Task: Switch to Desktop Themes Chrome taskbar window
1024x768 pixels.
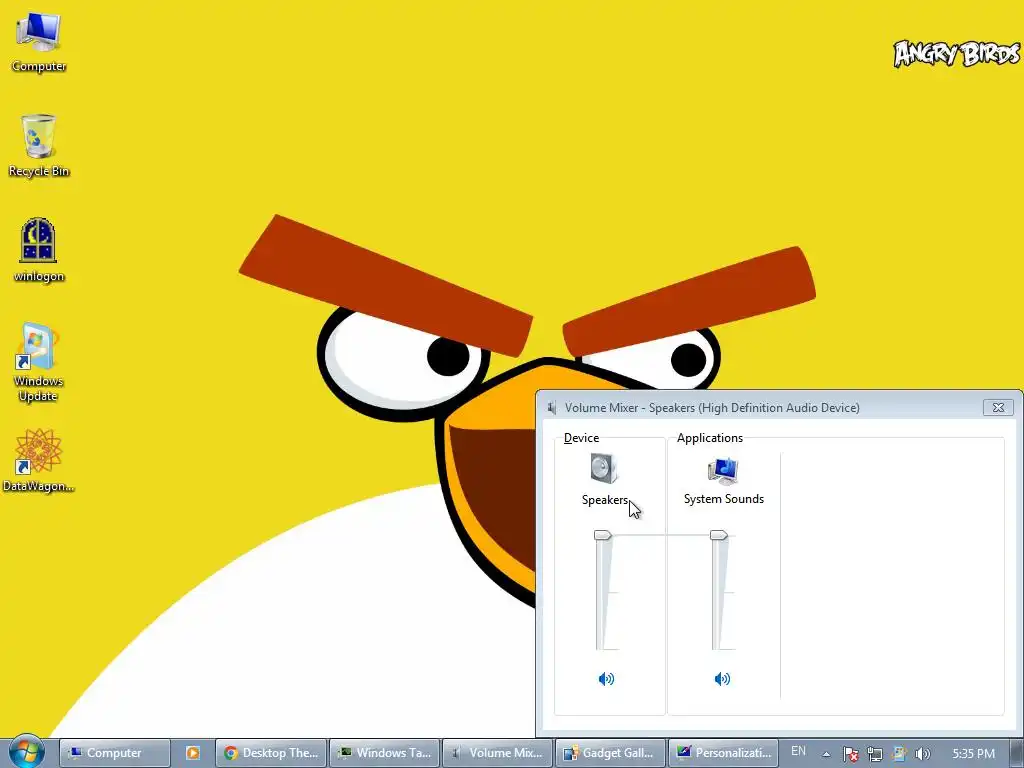Action: point(271,753)
